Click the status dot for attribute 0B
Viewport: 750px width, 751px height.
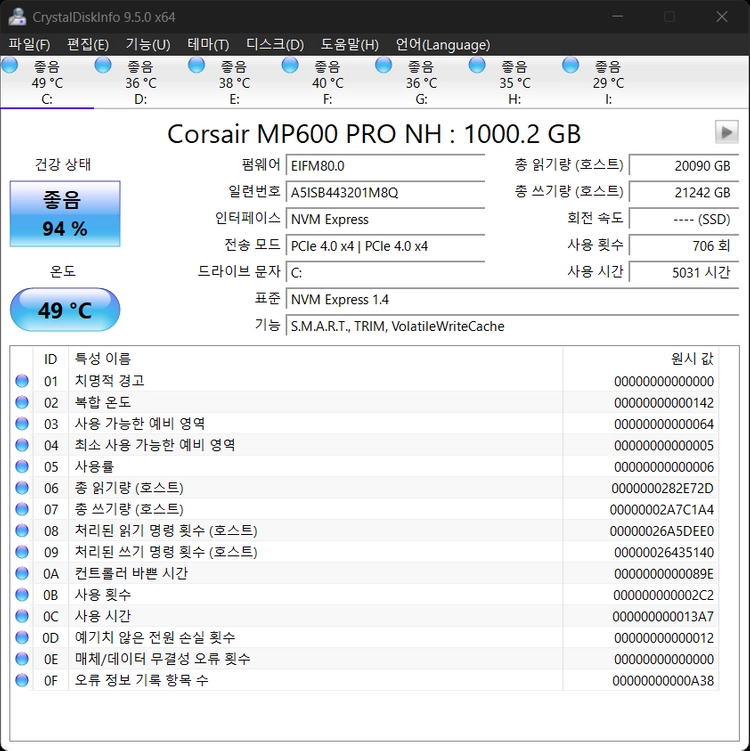point(22,595)
